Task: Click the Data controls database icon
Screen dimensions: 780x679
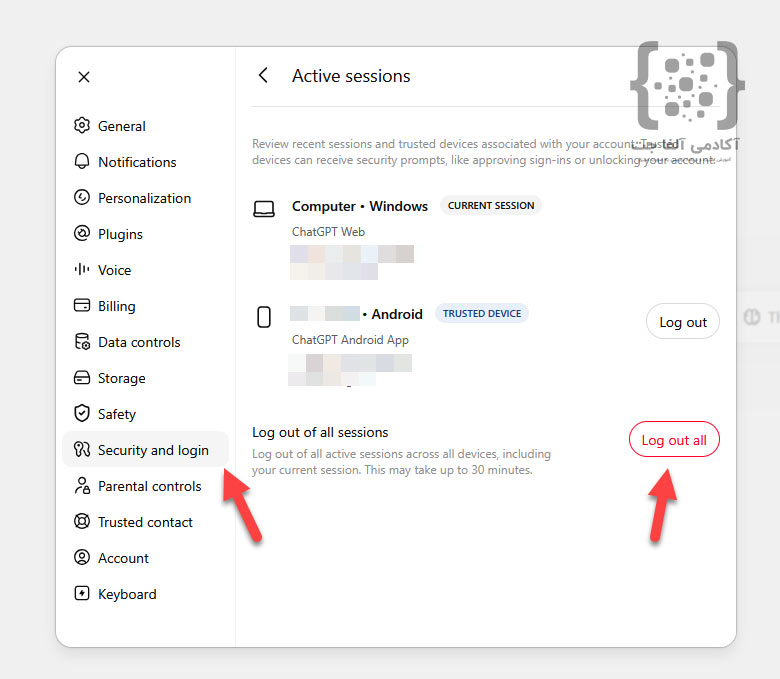Action: (82, 342)
